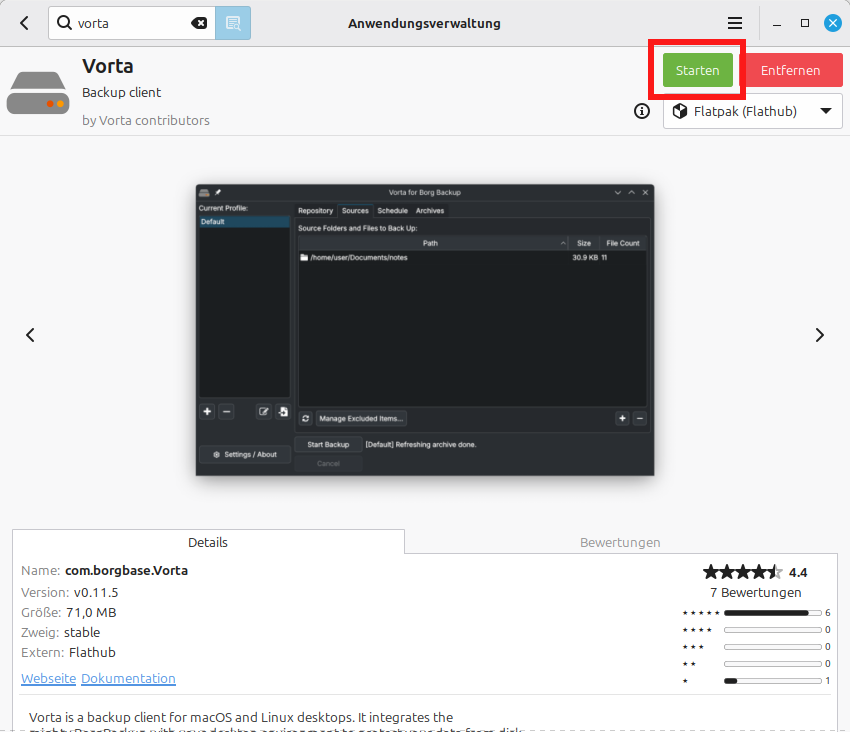Minimize the Anwendungsverwaltung window
Image resolution: width=850 pixels, height=732 pixels.
click(777, 23)
